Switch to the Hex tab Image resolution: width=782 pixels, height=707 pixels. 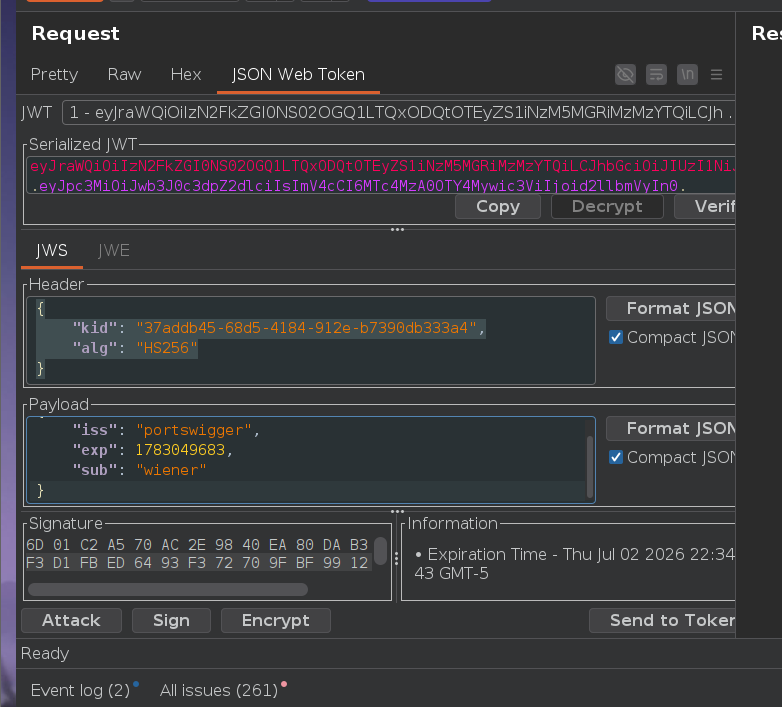(x=186, y=74)
